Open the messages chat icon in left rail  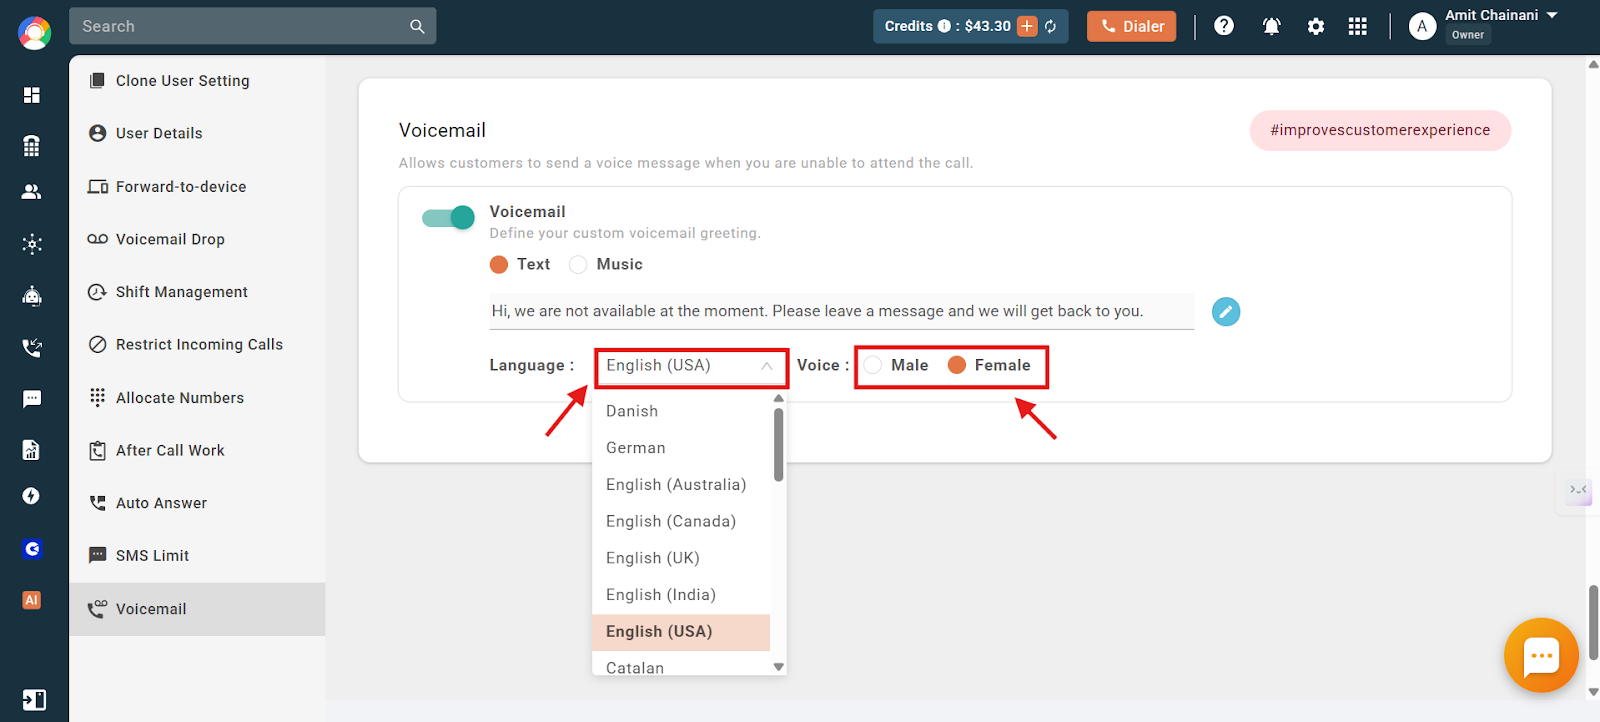[x=32, y=399]
